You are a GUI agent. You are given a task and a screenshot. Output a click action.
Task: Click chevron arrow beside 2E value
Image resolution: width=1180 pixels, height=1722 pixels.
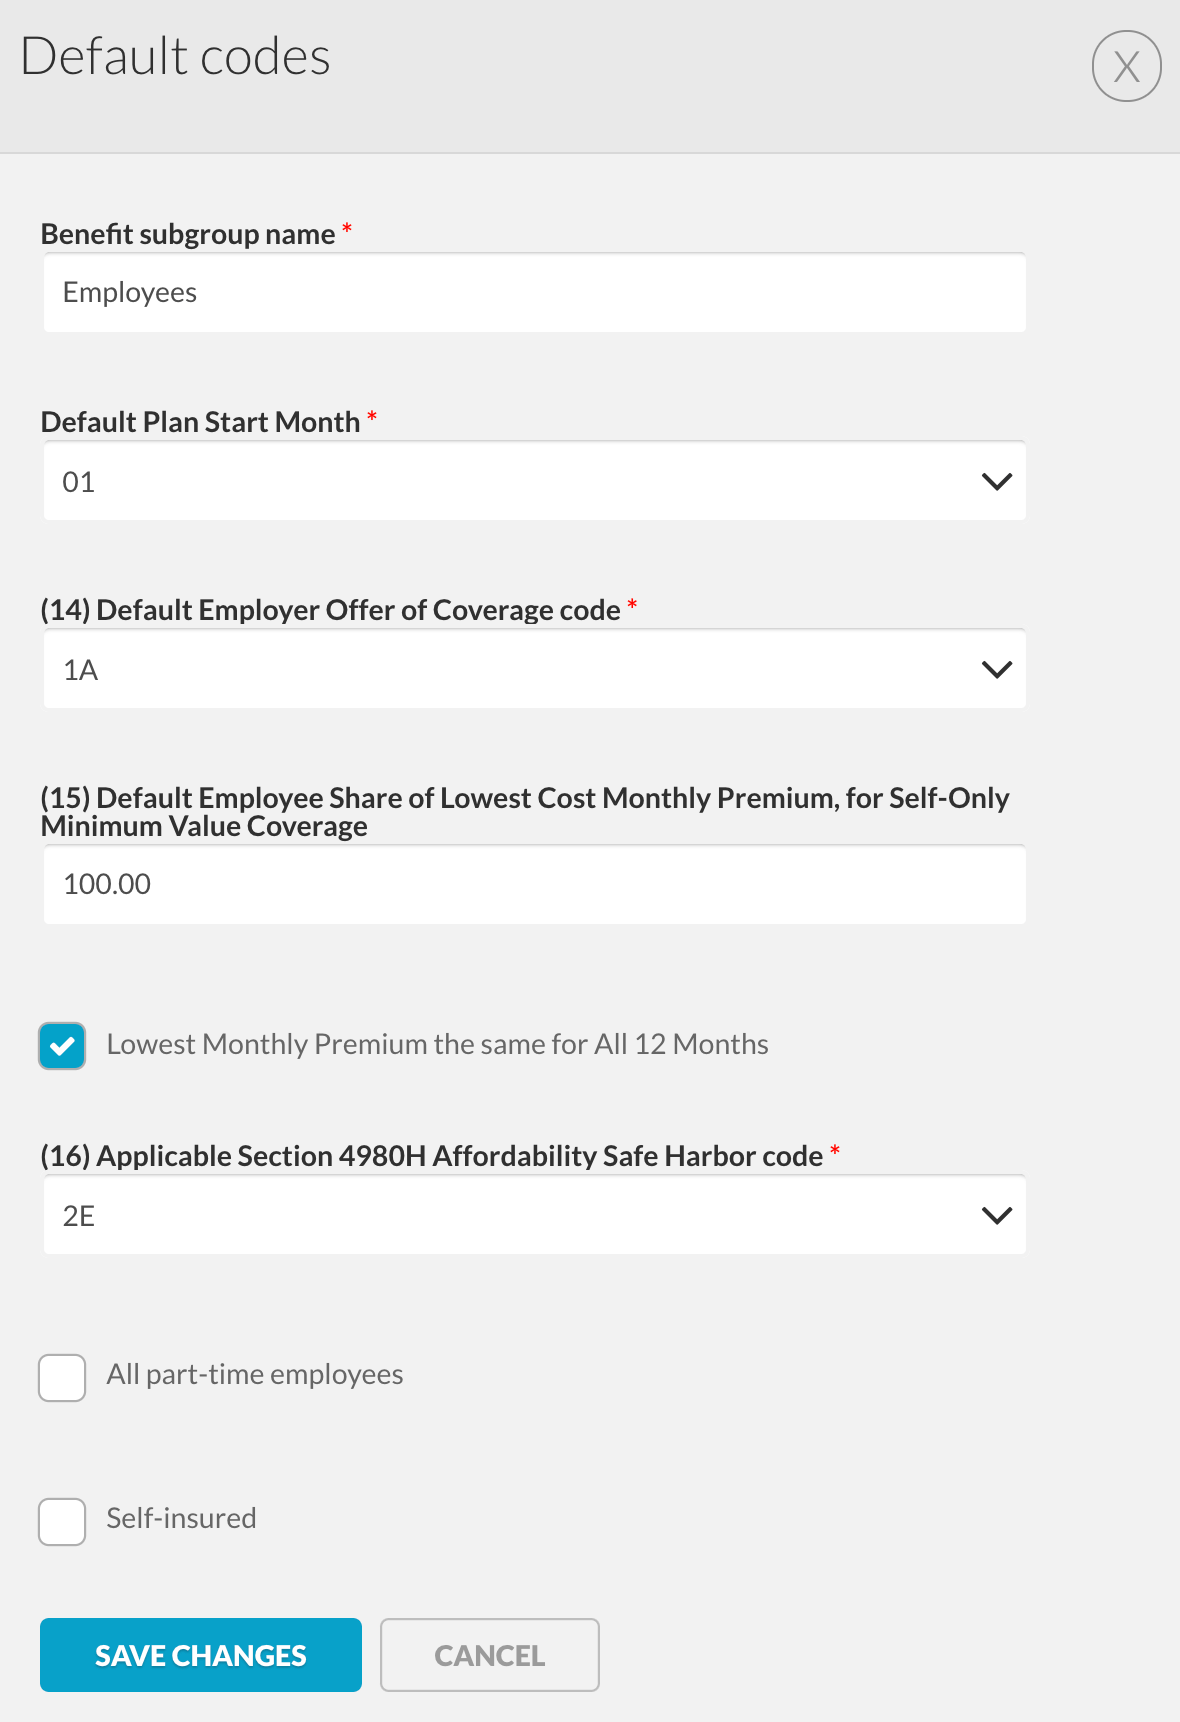click(997, 1215)
